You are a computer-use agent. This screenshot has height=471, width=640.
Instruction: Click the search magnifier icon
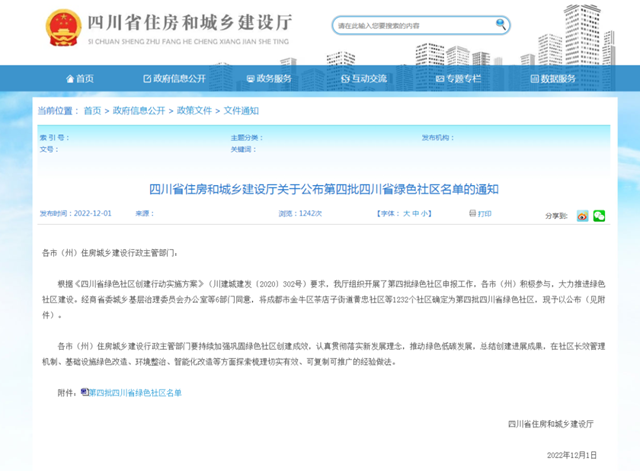point(500,24)
